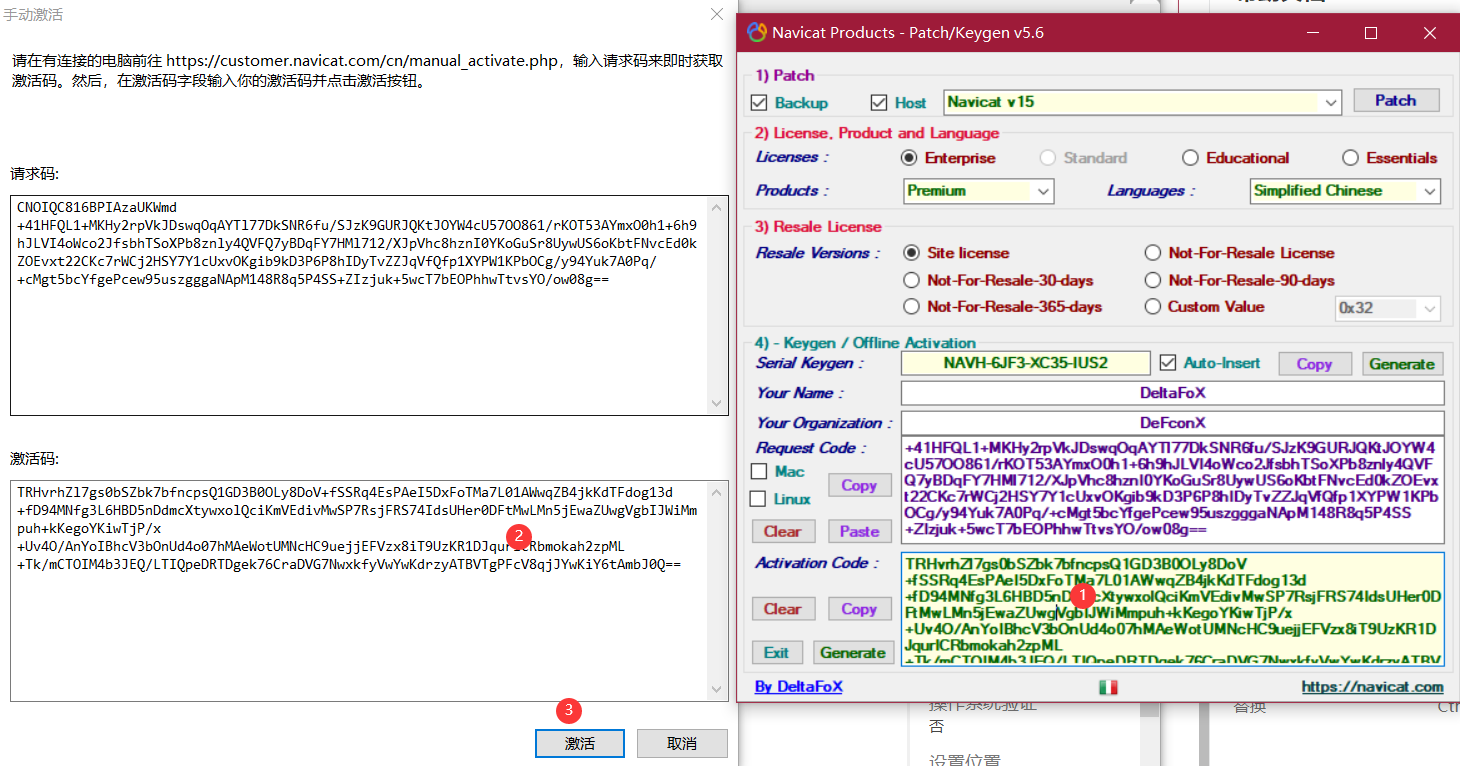
Task: Uncheck the Backup checkbox
Action: [x=760, y=102]
